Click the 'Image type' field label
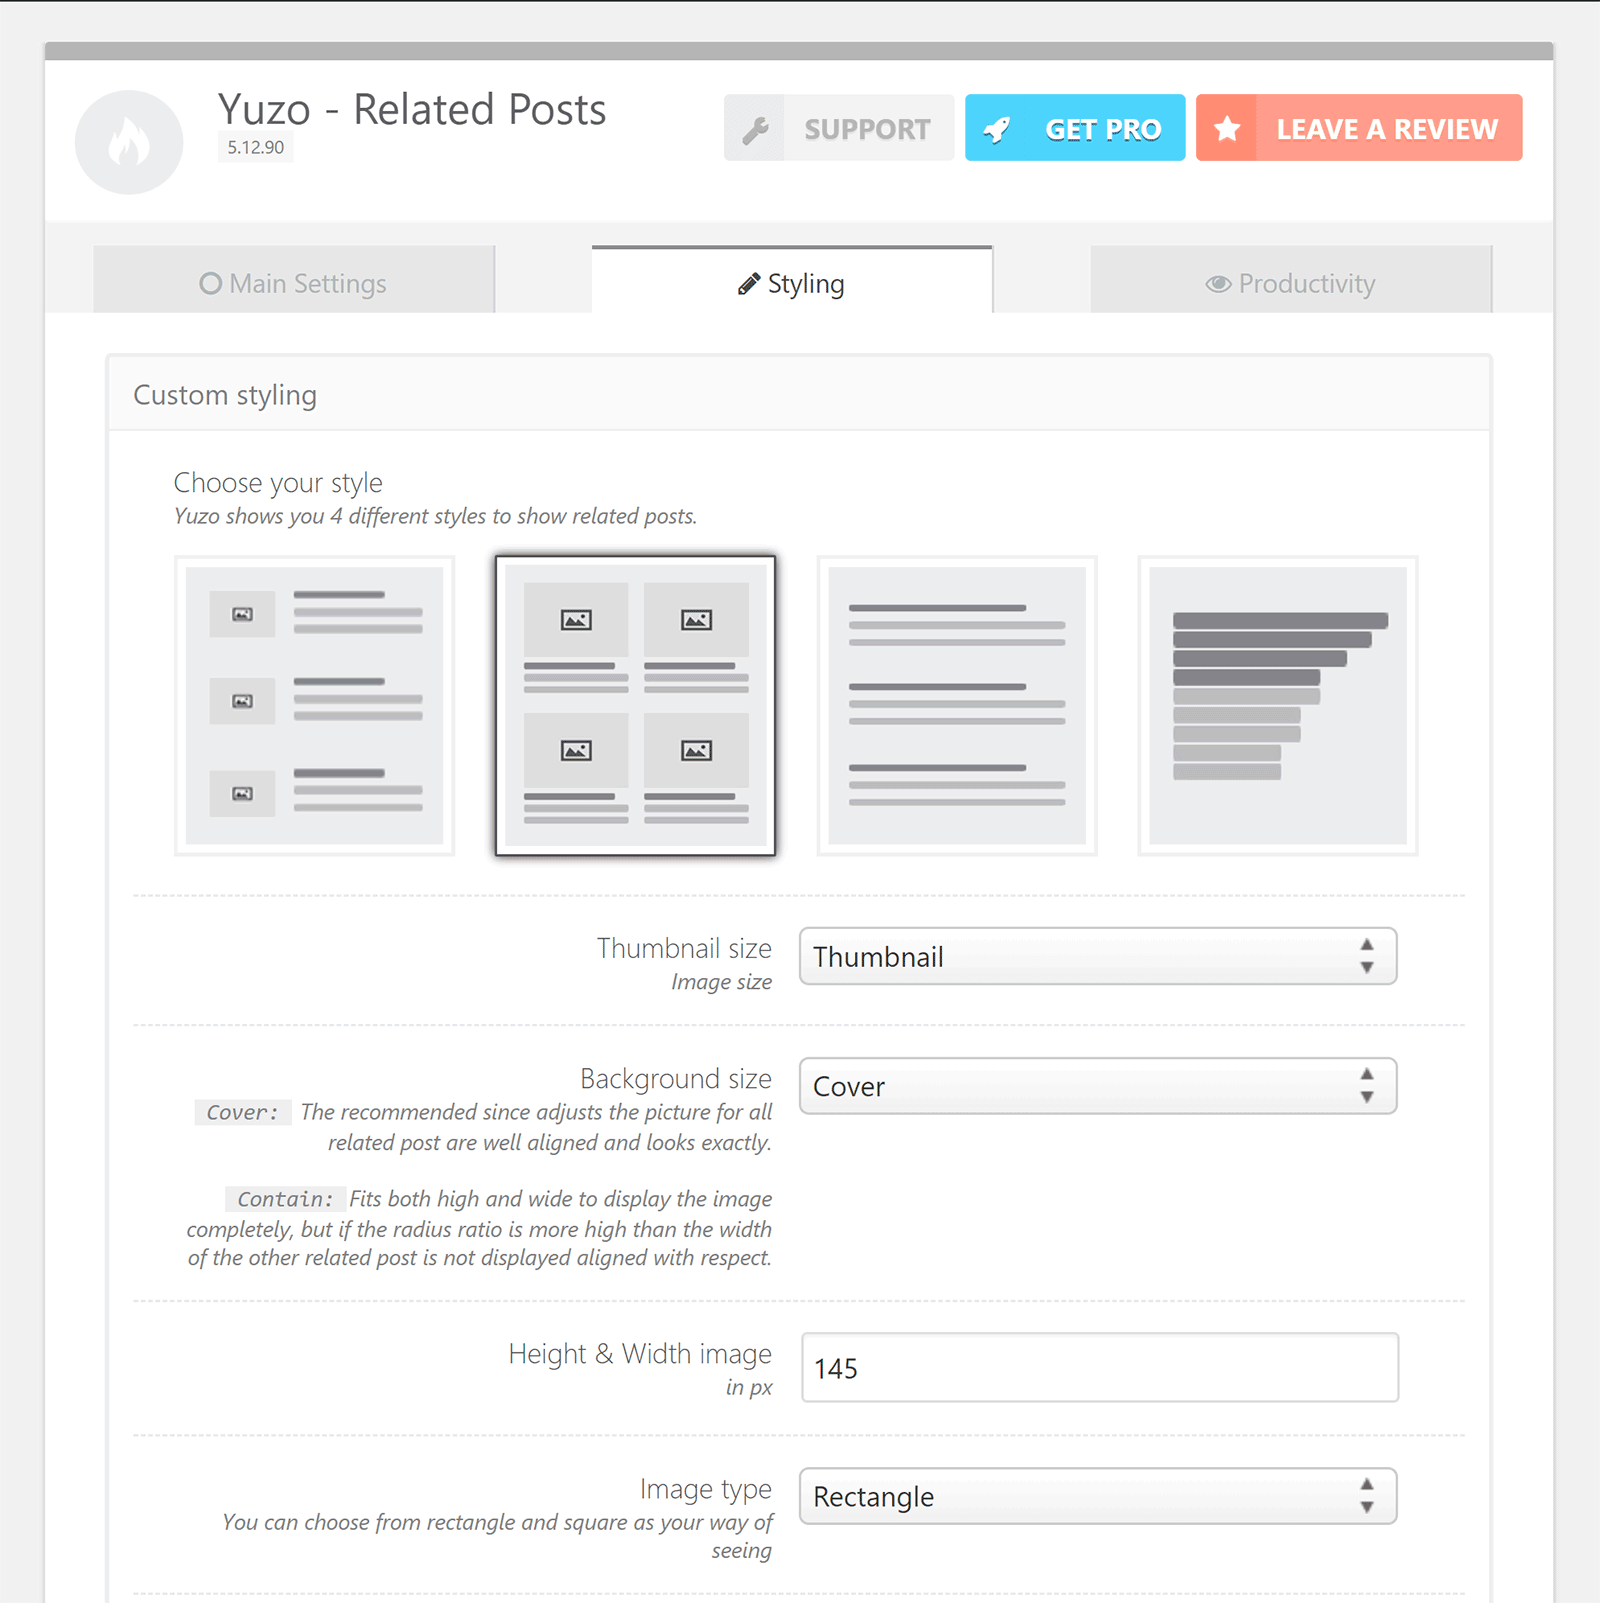 706,1489
